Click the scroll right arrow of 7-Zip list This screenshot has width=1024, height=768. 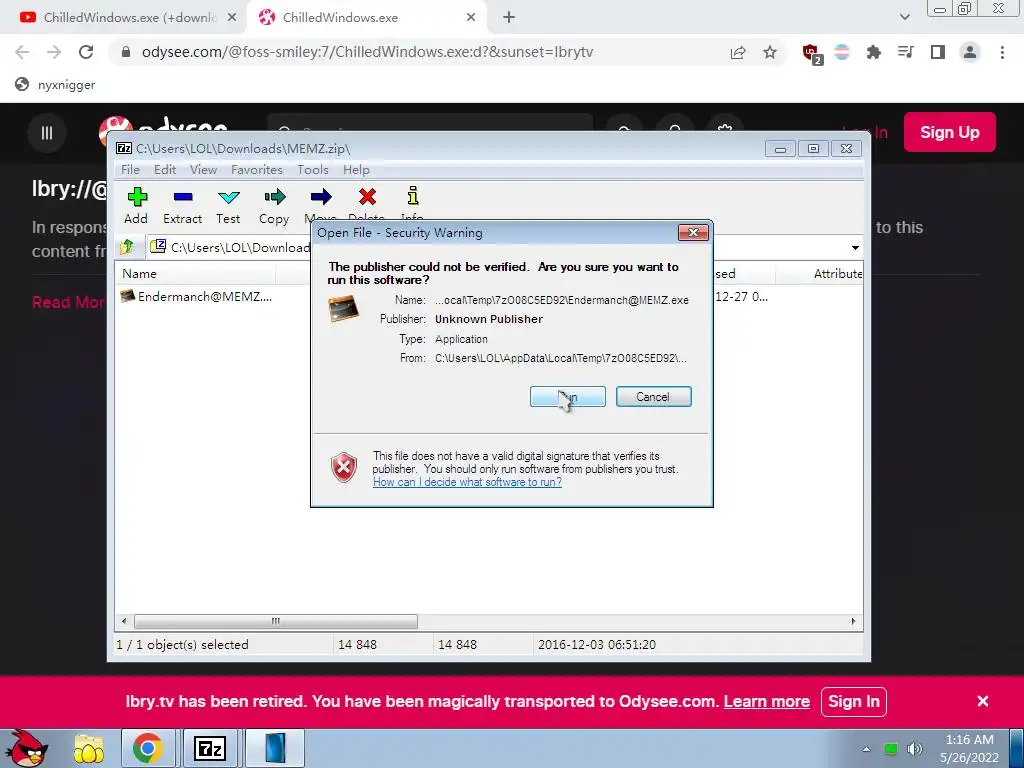tap(854, 621)
